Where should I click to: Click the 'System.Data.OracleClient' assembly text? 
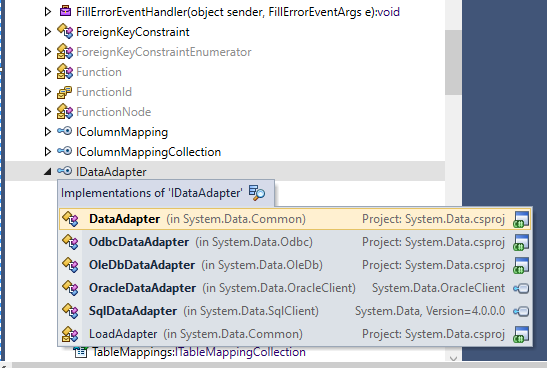point(438,288)
